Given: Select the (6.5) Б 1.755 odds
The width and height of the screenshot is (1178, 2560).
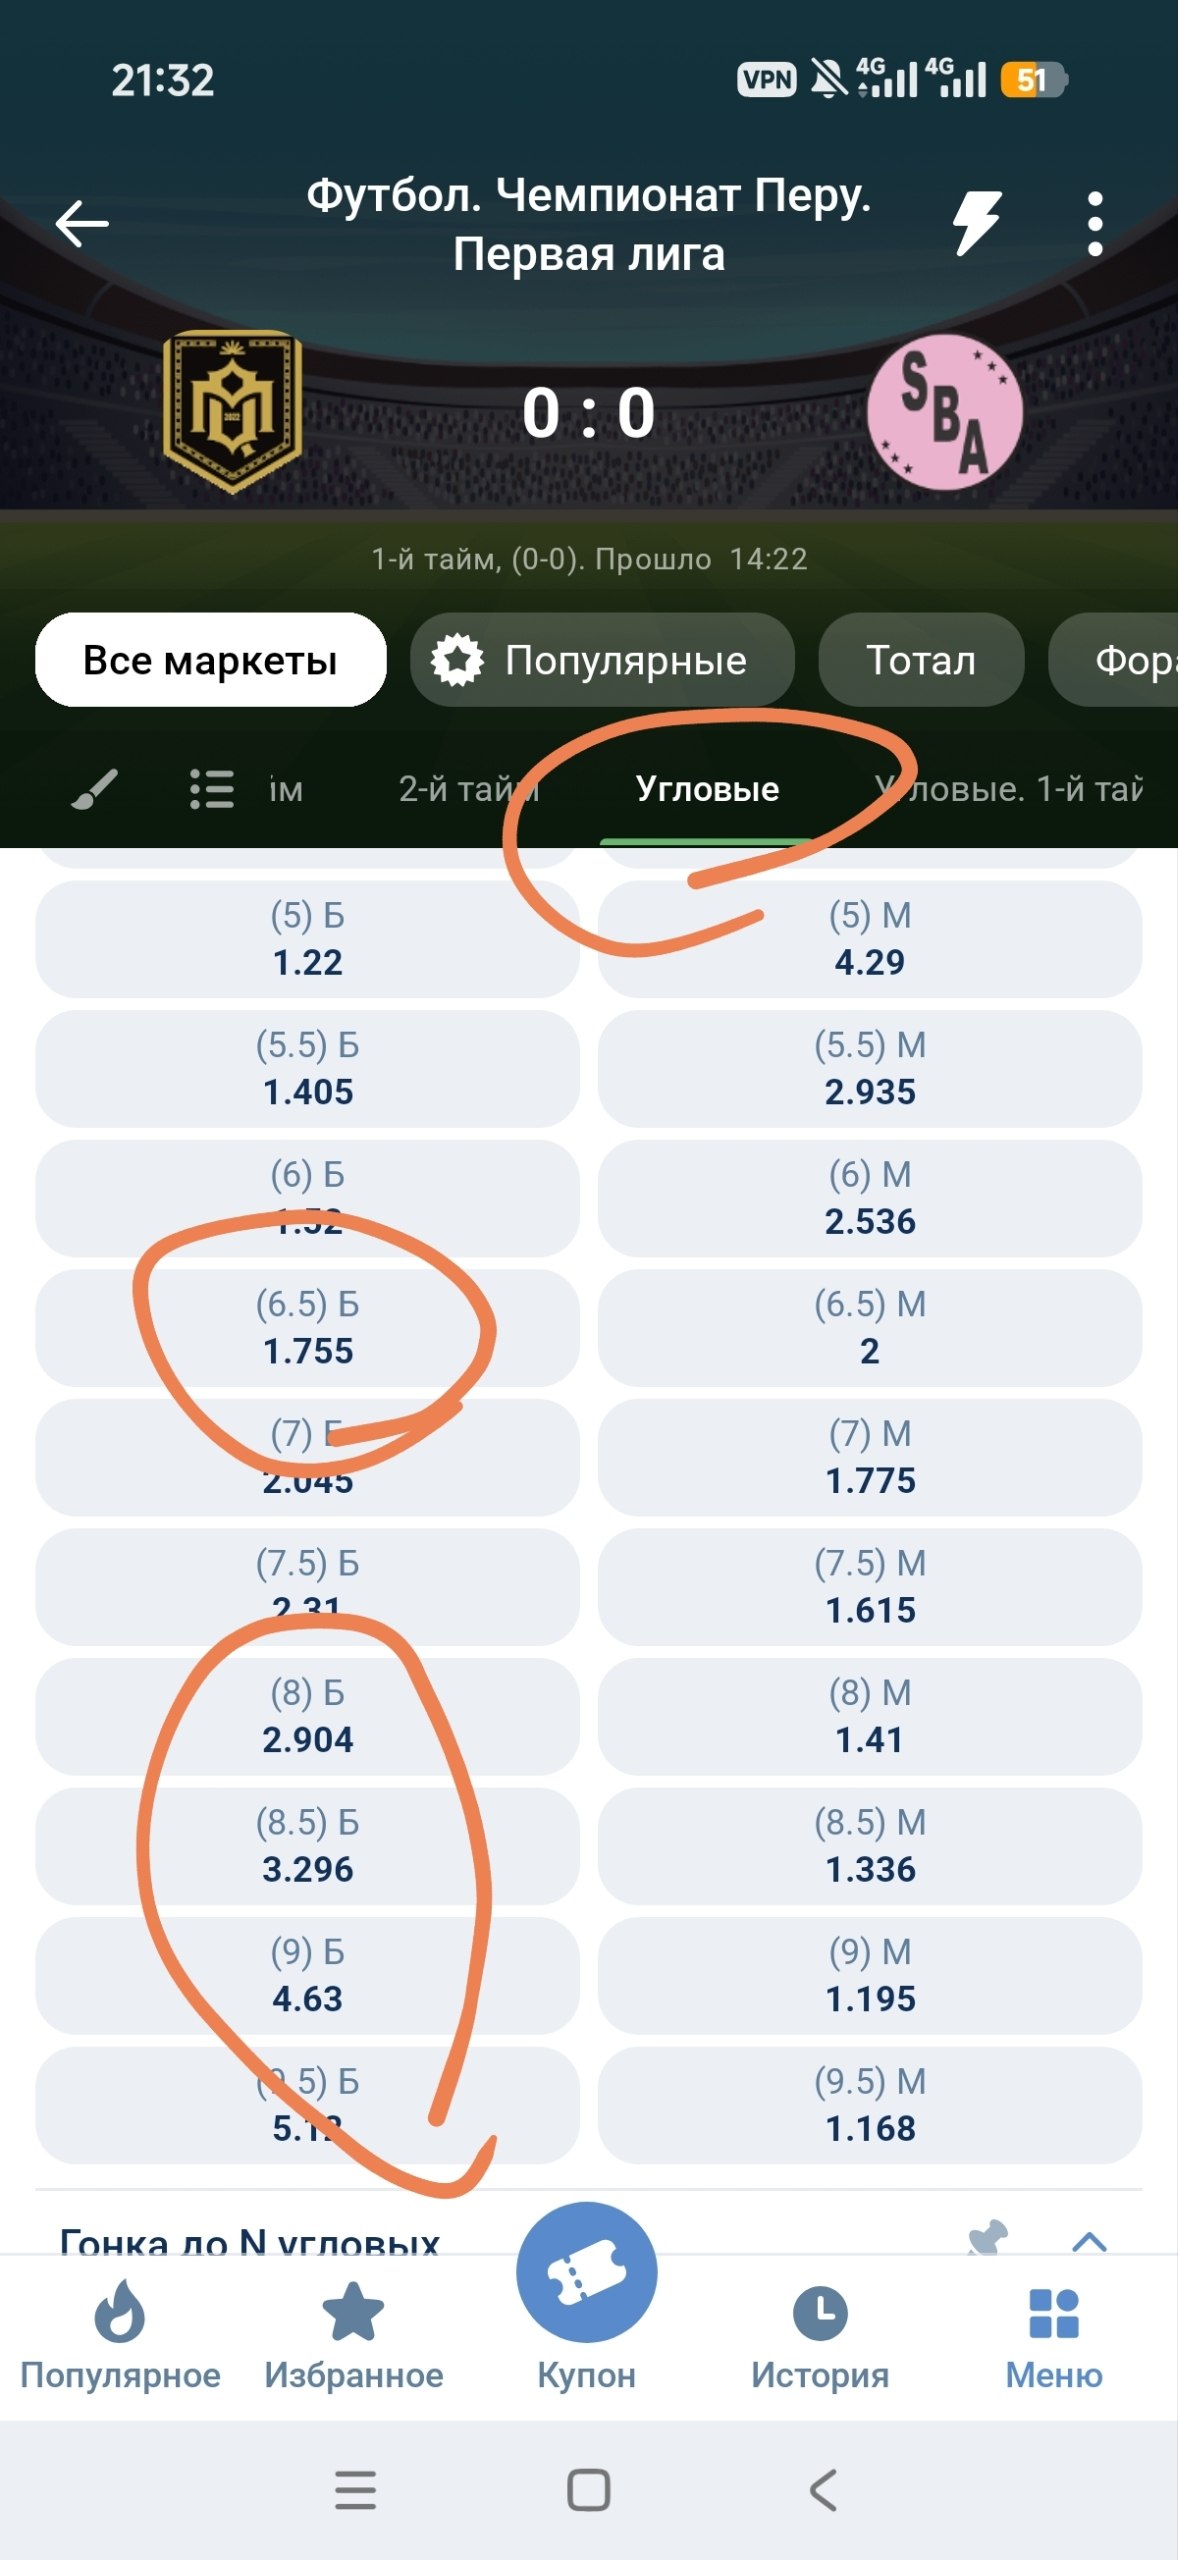Looking at the screenshot, I should point(307,1328).
